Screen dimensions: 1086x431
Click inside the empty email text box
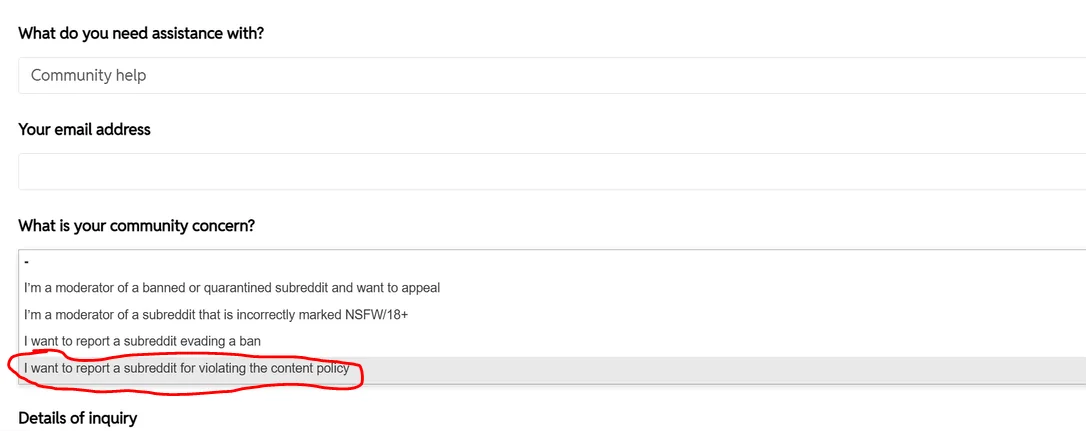550,171
